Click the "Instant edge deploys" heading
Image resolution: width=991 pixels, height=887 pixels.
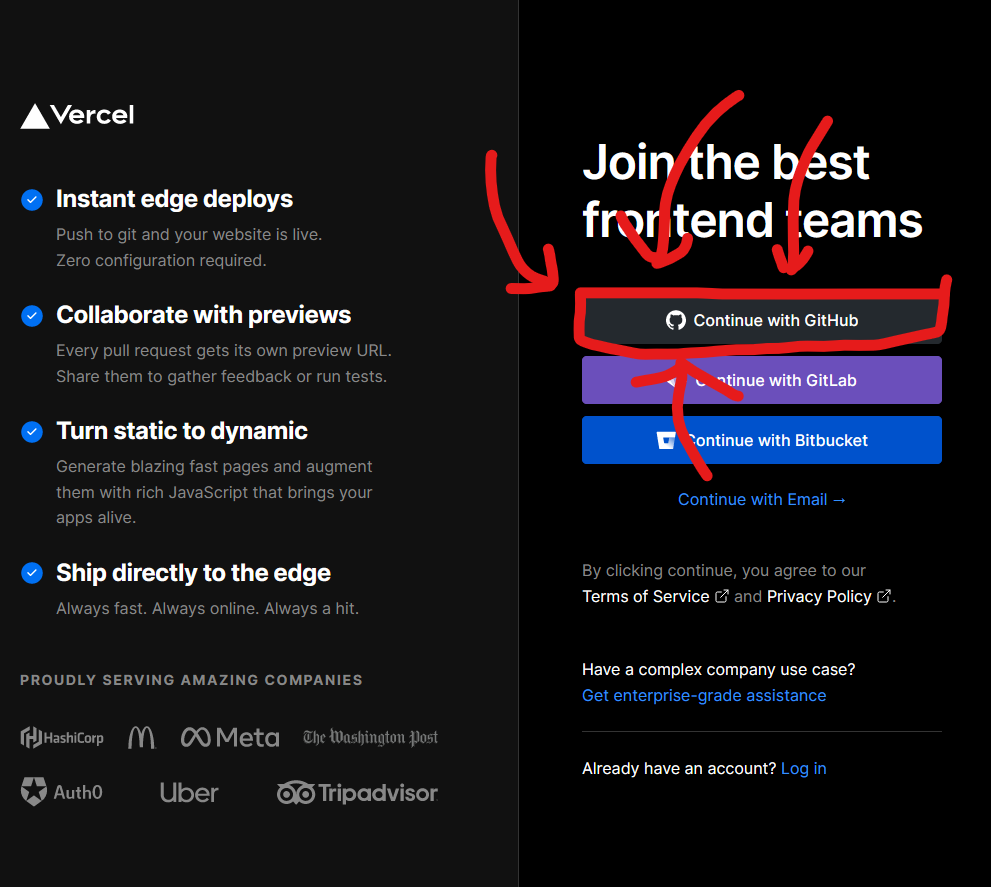[x=174, y=199]
